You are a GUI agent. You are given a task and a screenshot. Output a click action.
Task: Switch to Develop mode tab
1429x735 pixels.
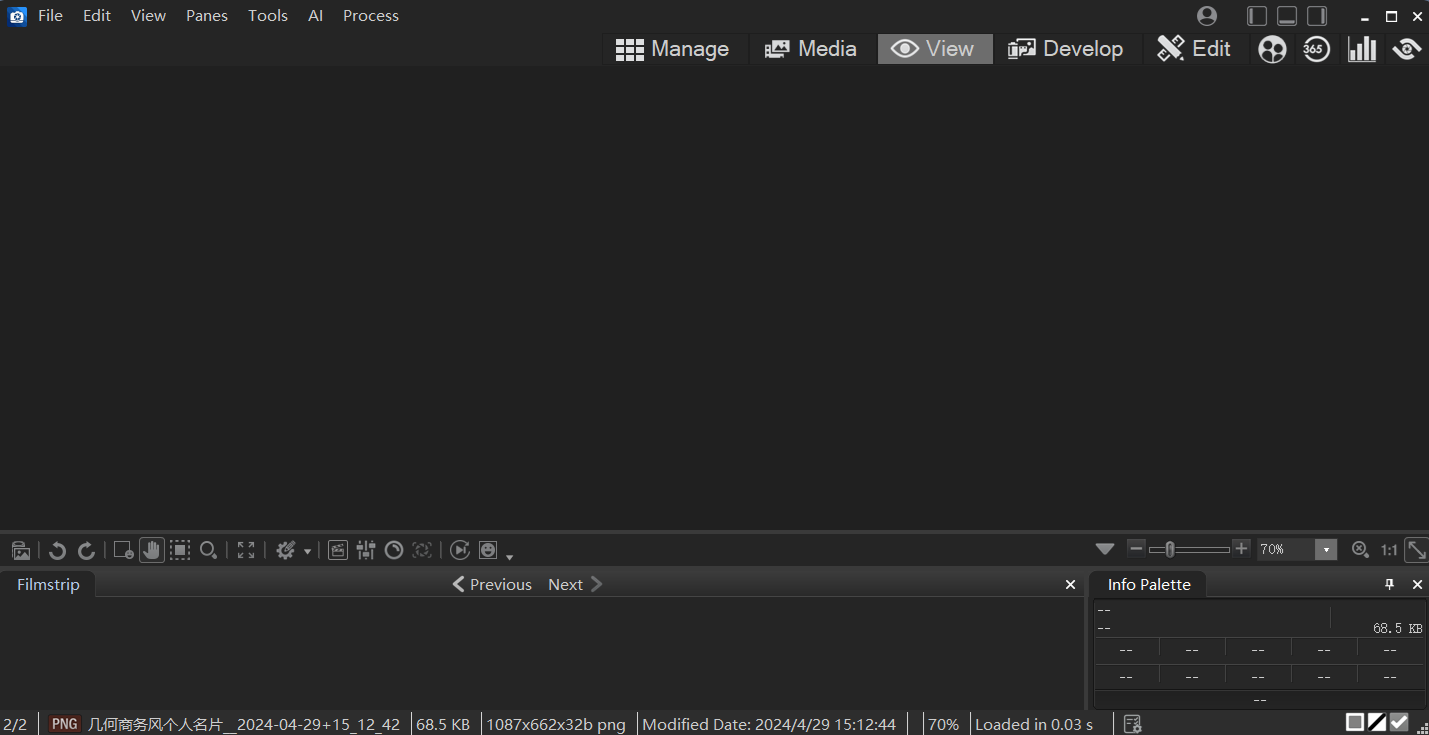[1066, 49]
